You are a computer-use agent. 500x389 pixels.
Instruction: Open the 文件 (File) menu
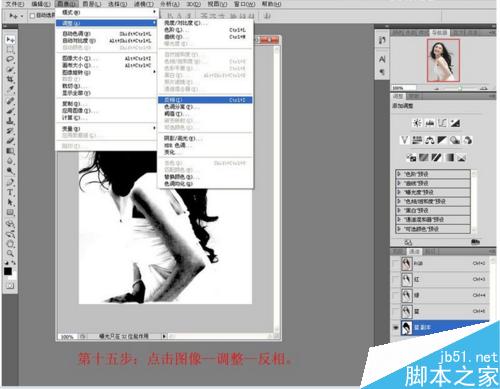coord(15,4)
